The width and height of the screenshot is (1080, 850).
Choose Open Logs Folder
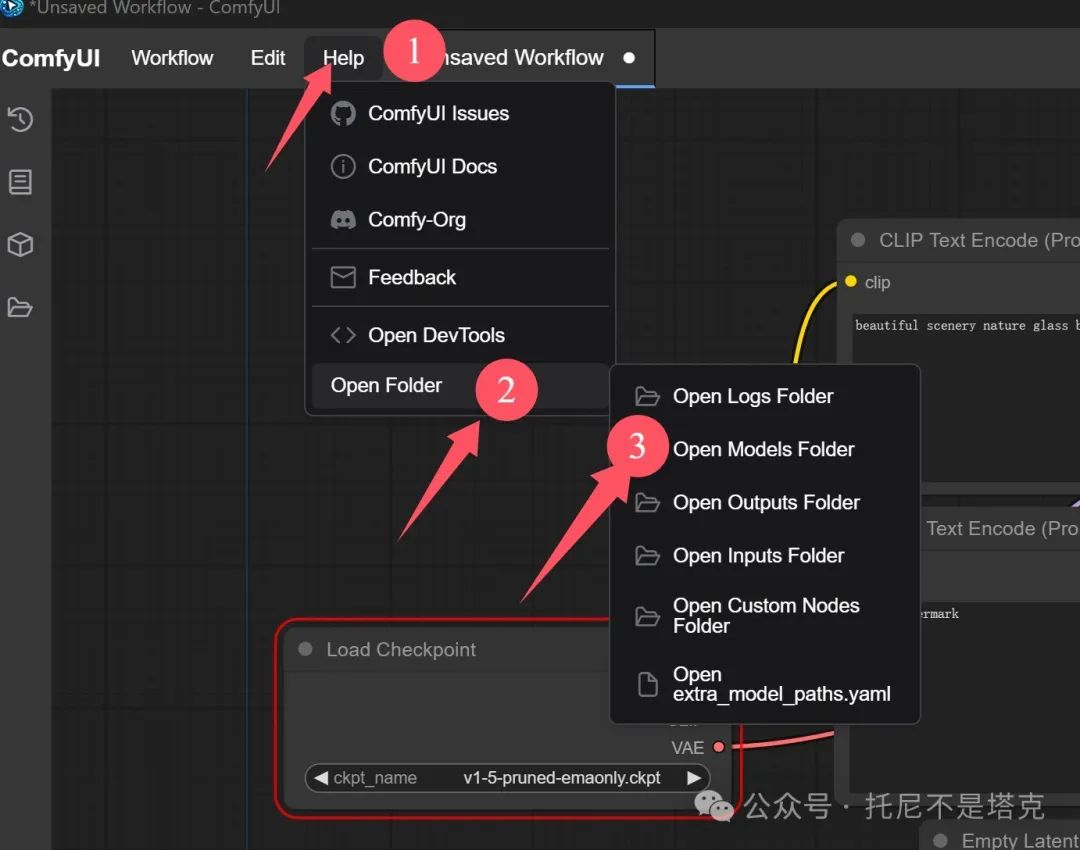coord(765,396)
